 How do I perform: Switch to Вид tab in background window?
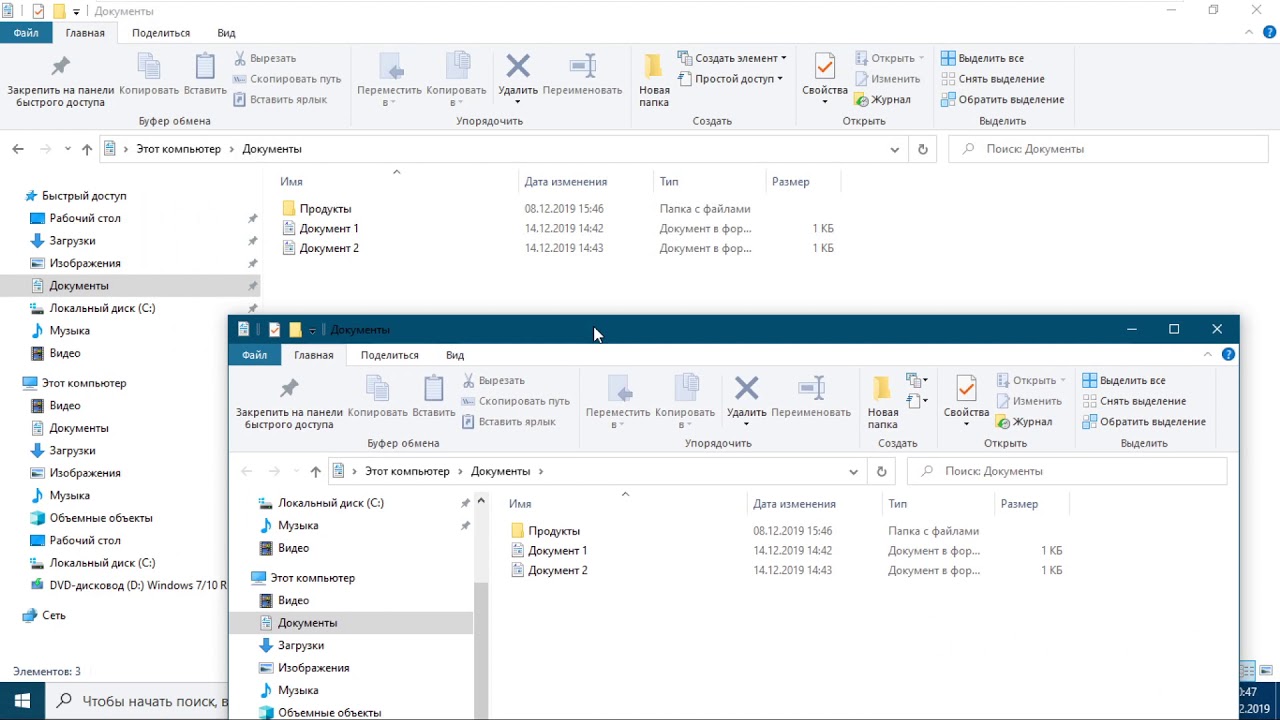click(226, 33)
